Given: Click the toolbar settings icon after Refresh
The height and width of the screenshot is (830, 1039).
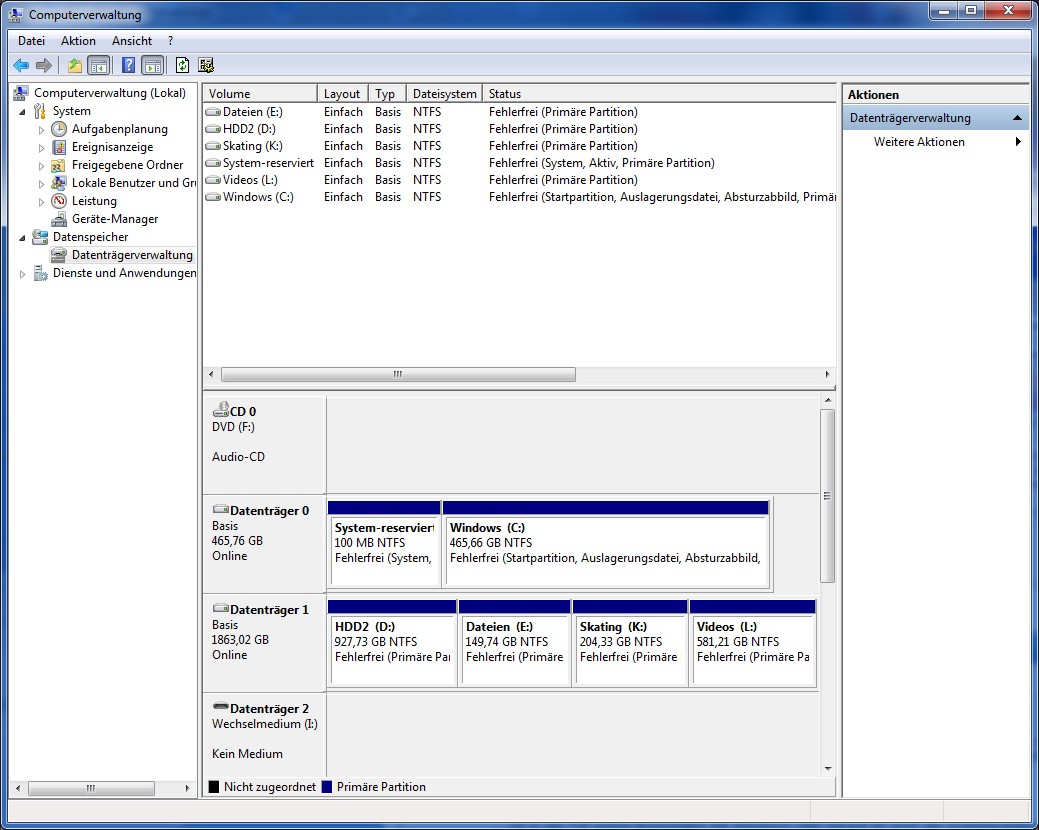Looking at the screenshot, I should click(206, 65).
